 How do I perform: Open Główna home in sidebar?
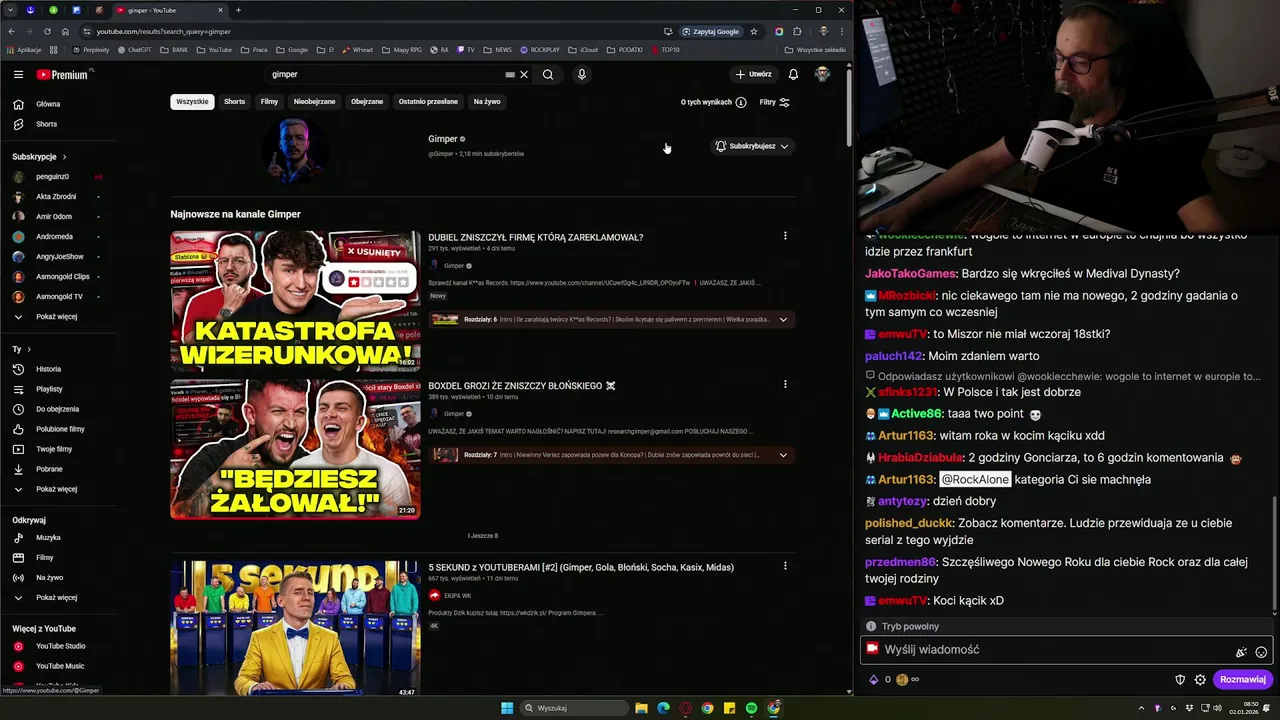(x=47, y=104)
